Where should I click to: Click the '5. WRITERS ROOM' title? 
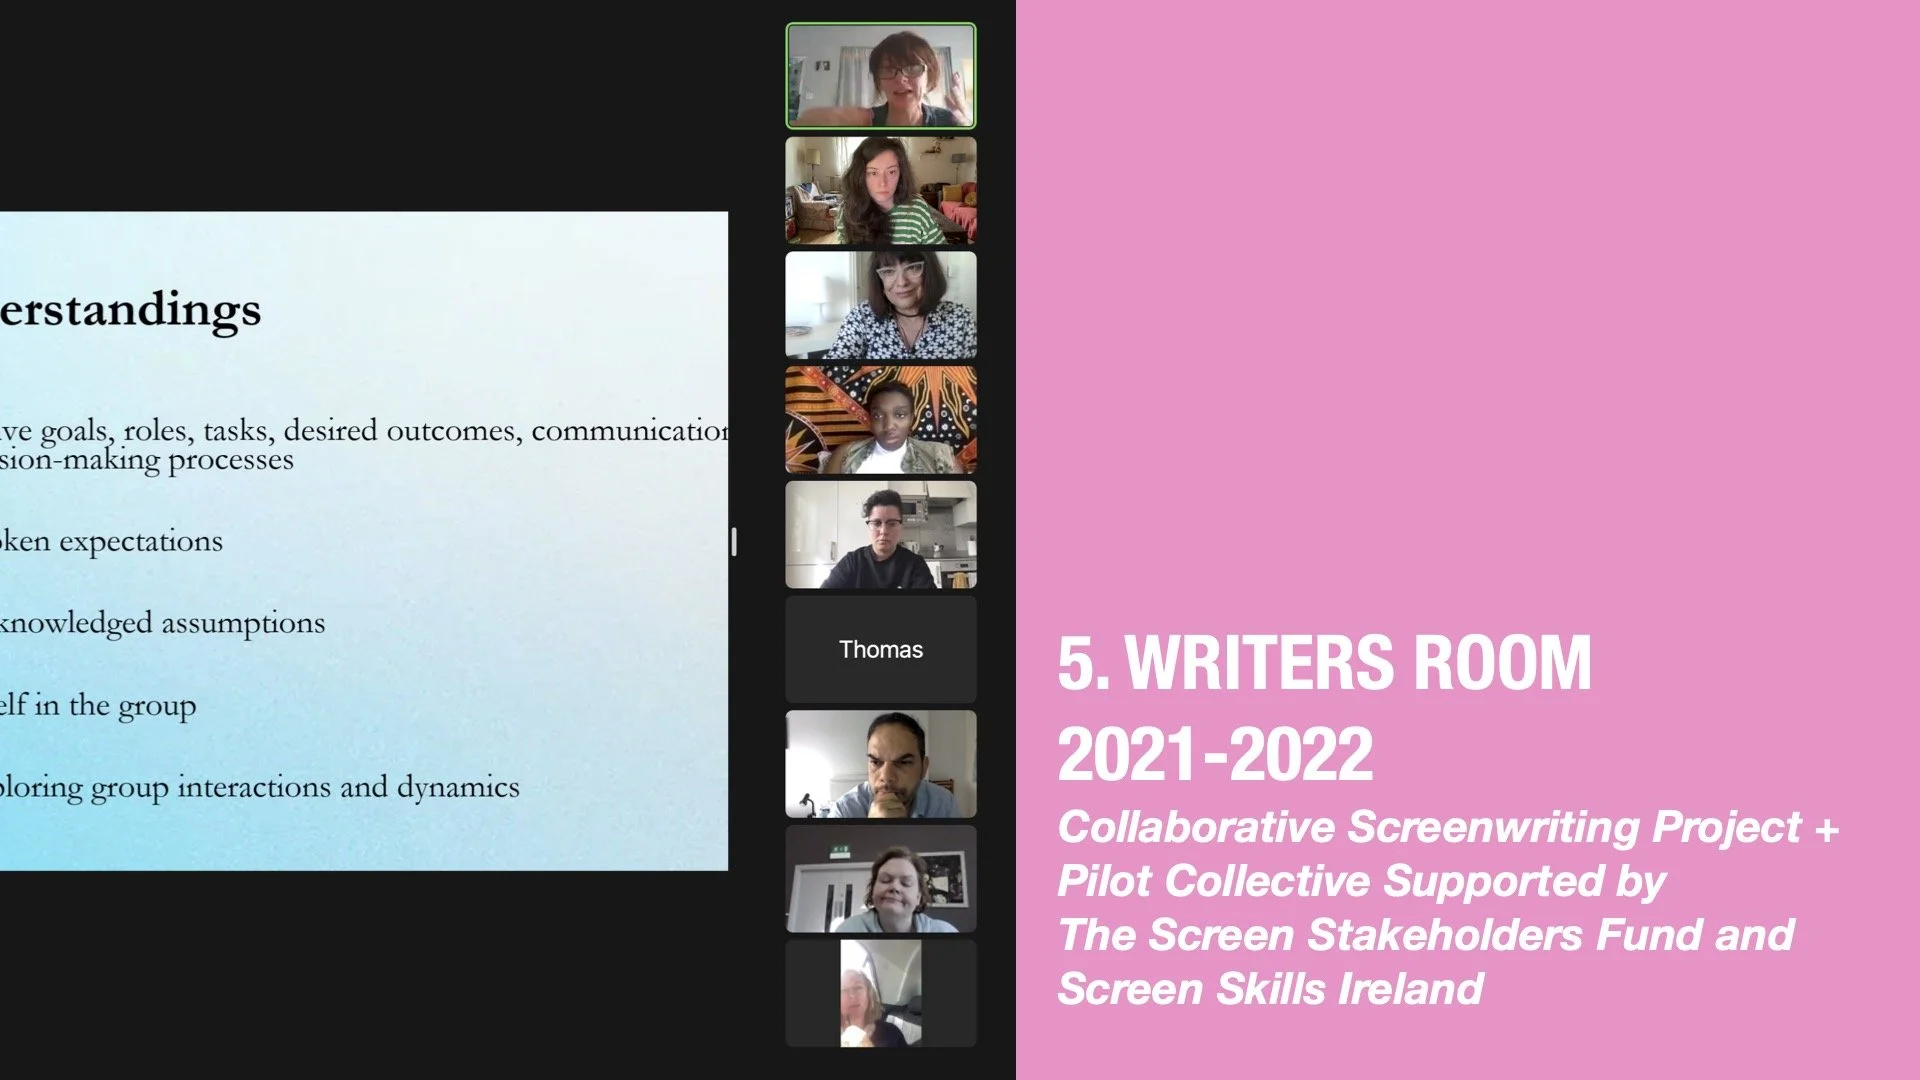pos(1324,663)
